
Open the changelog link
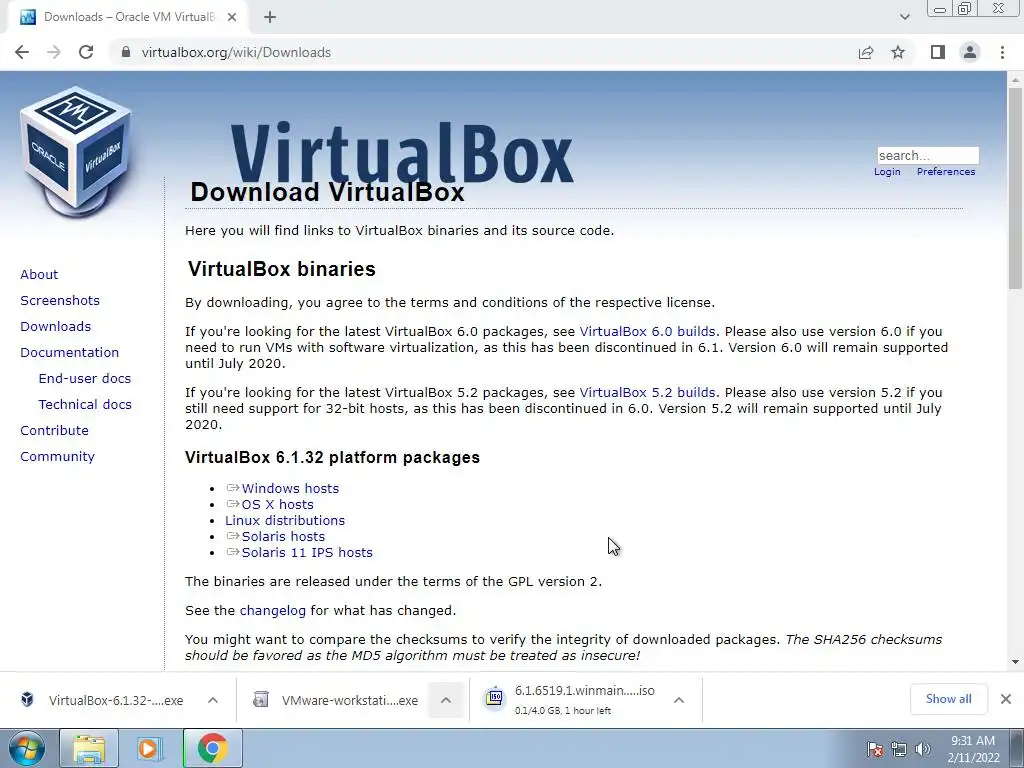tap(272, 611)
